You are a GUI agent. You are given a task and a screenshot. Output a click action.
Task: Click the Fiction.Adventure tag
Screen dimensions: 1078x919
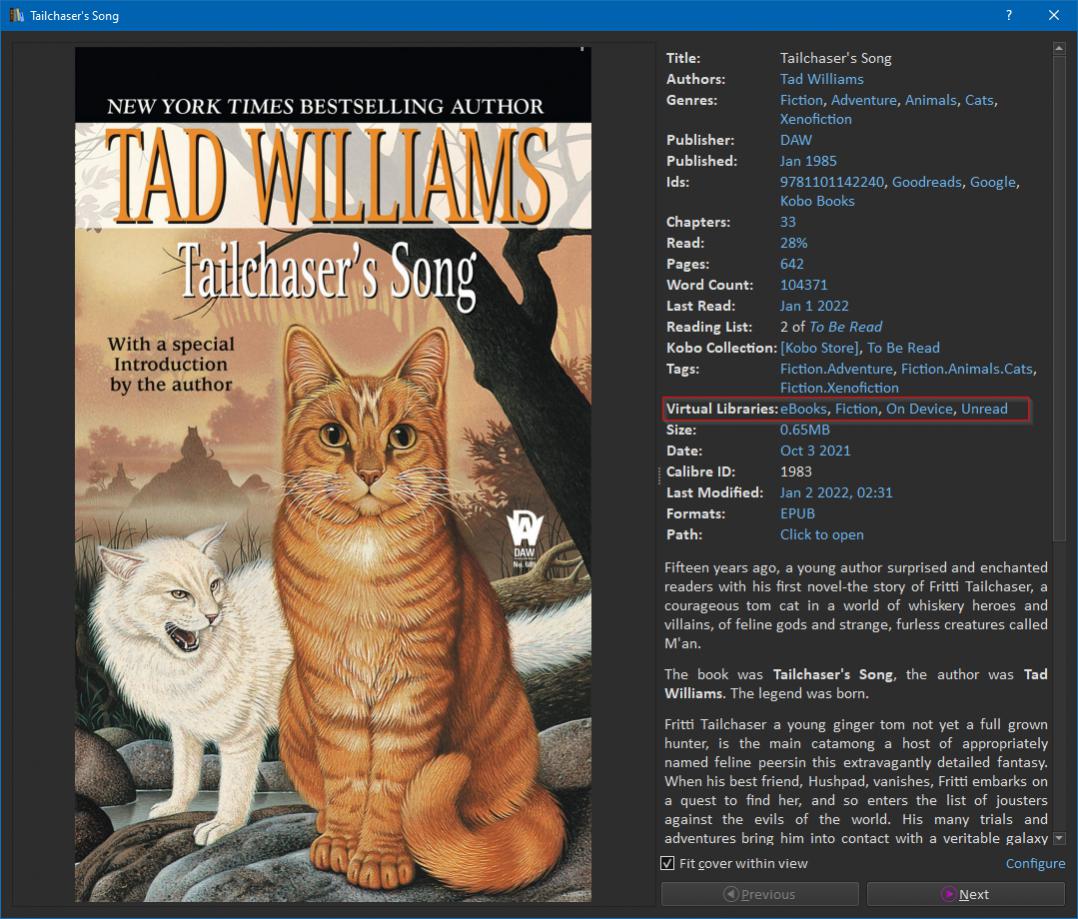(x=836, y=369)
